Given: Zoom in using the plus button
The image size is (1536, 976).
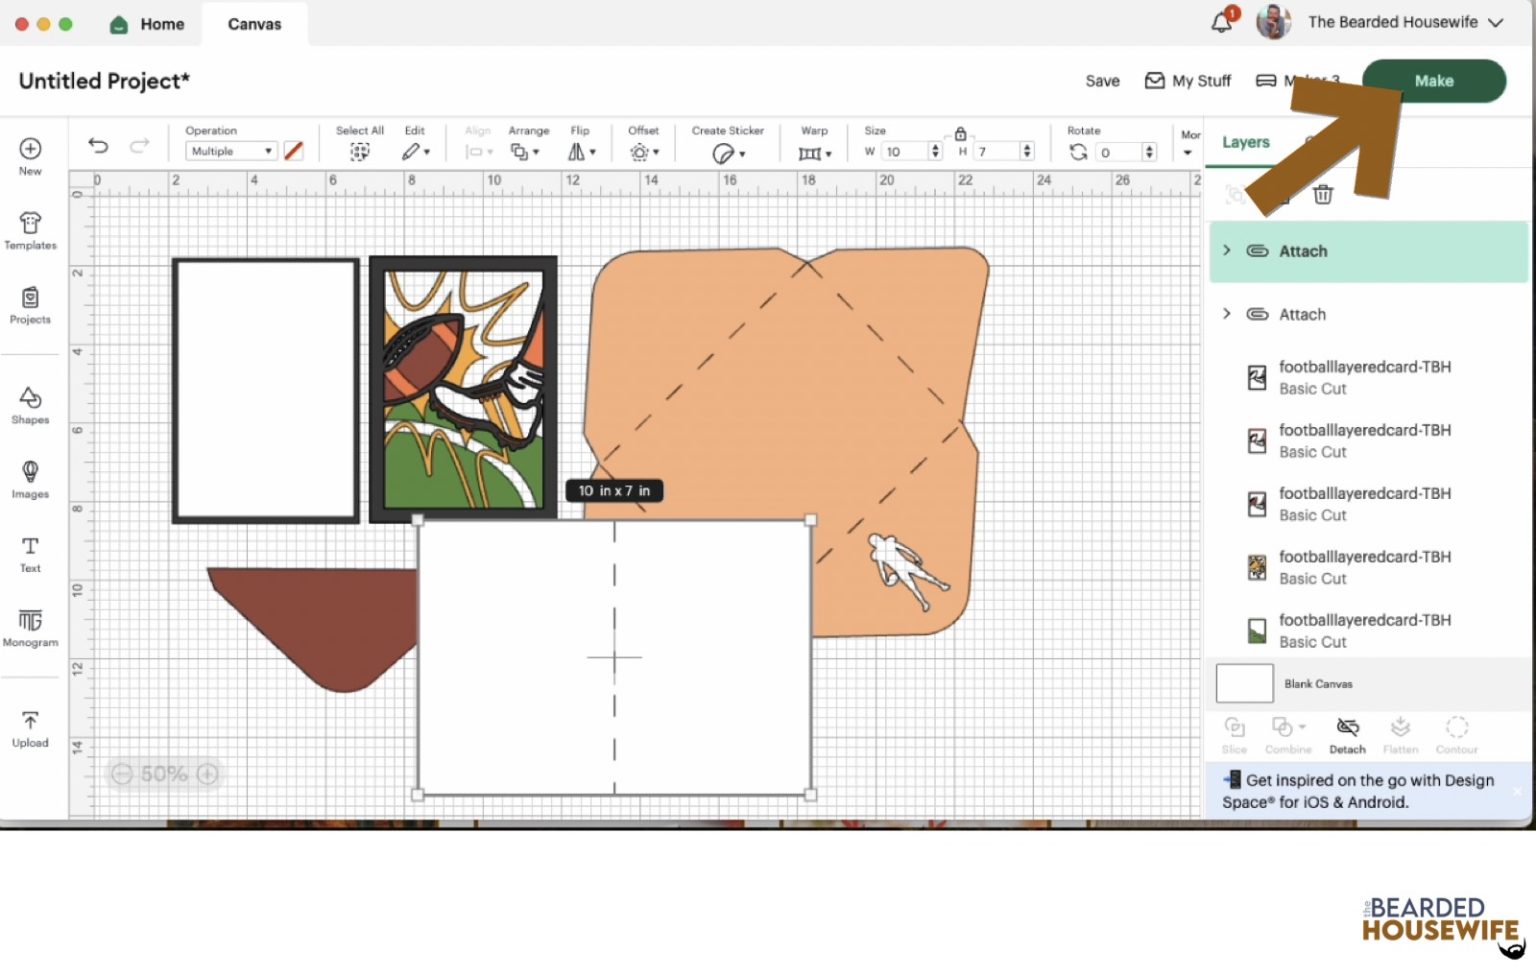Looking at the screenshot, I should (x=206, y=773).
